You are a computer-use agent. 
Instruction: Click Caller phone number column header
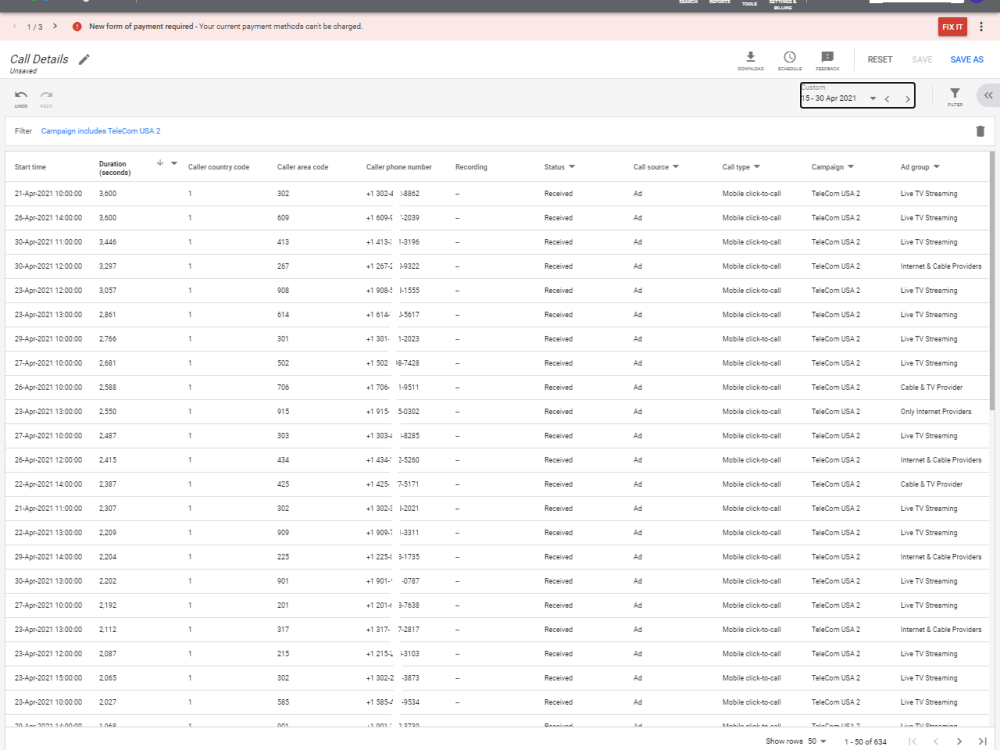399,167
